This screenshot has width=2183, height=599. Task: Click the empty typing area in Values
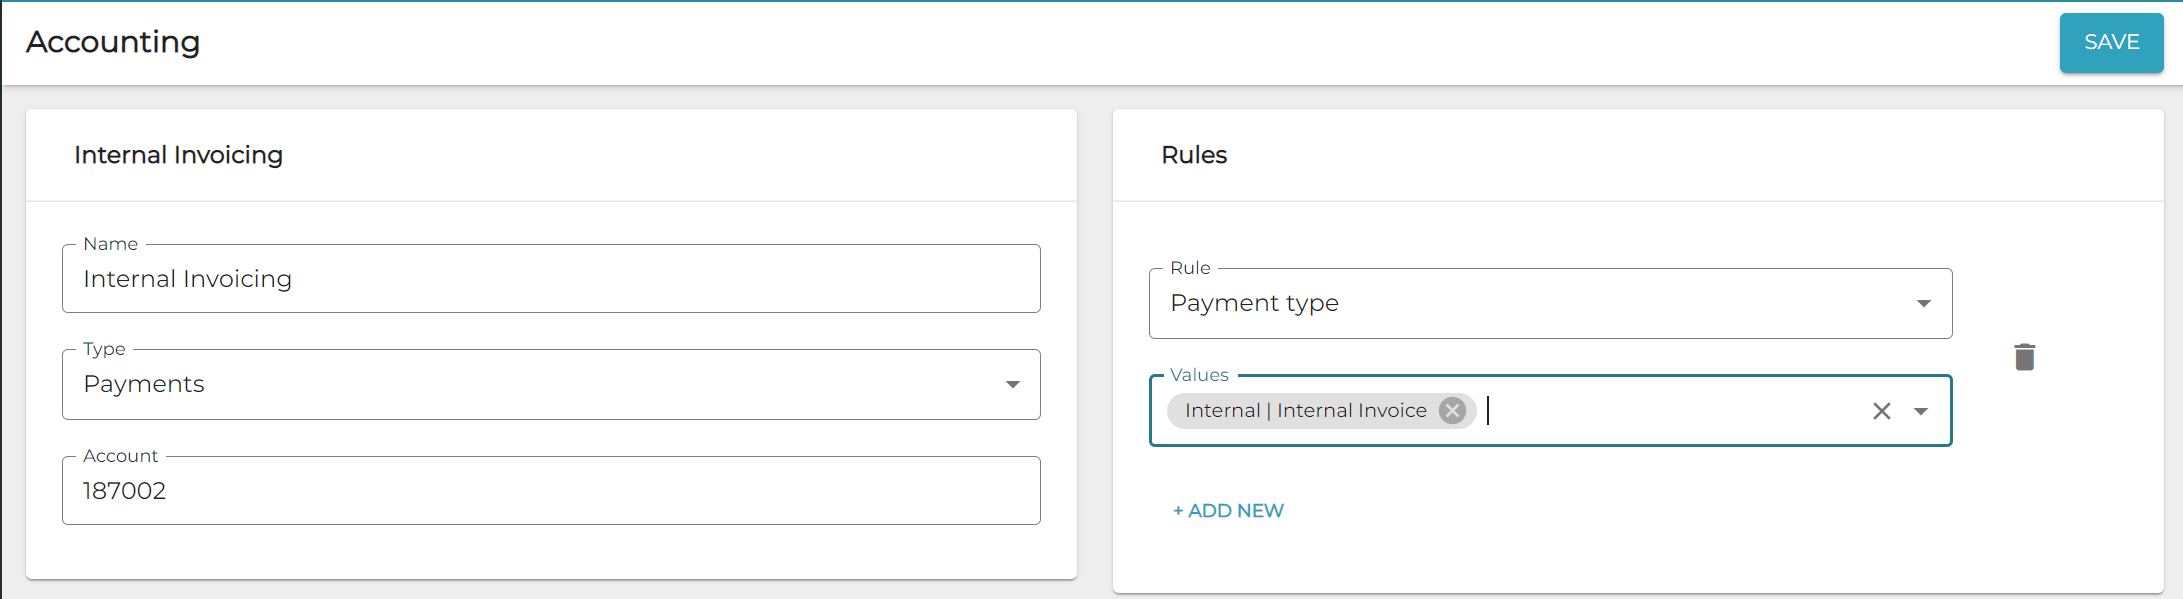(x=1670, y=411)
